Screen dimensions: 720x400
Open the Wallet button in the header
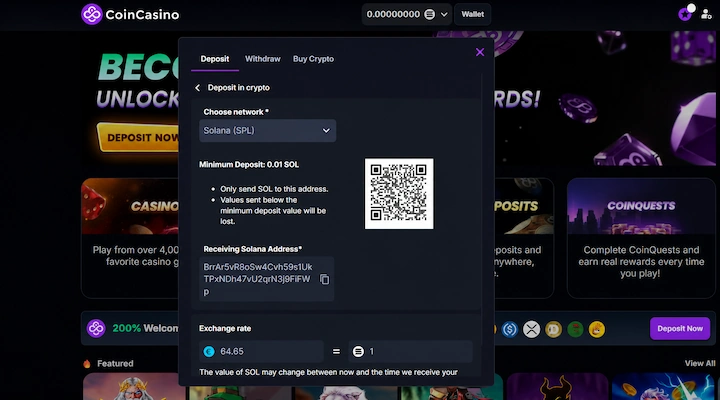point(472,14)
